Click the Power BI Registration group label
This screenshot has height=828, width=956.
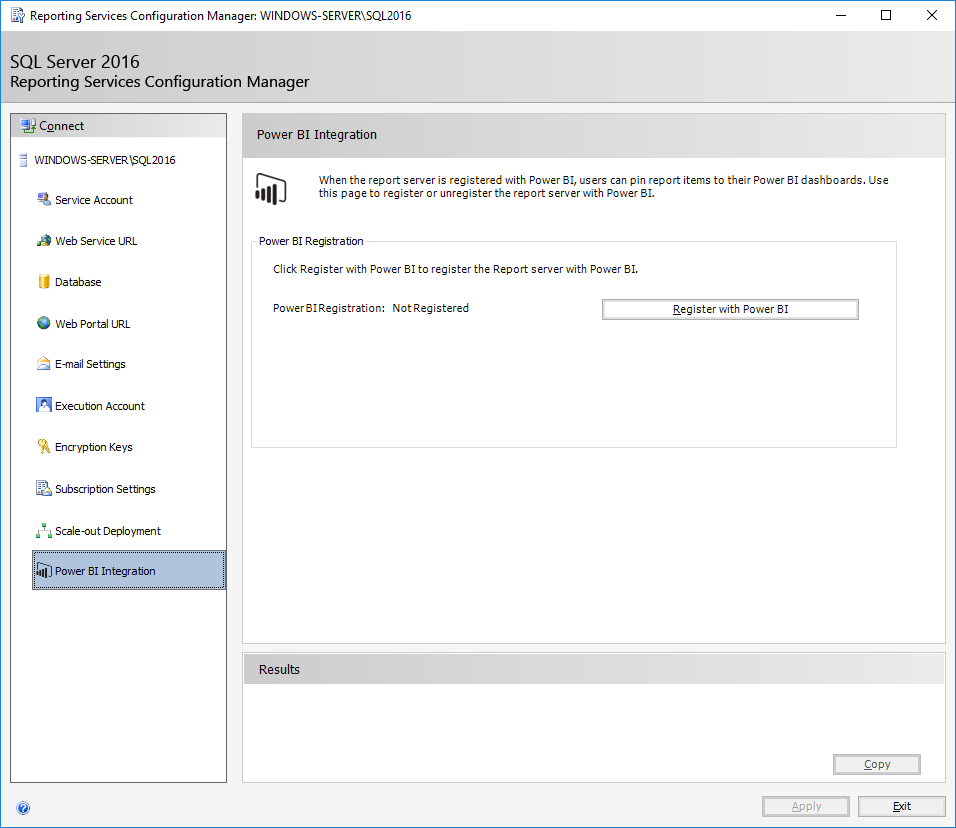tap(311, 241)
